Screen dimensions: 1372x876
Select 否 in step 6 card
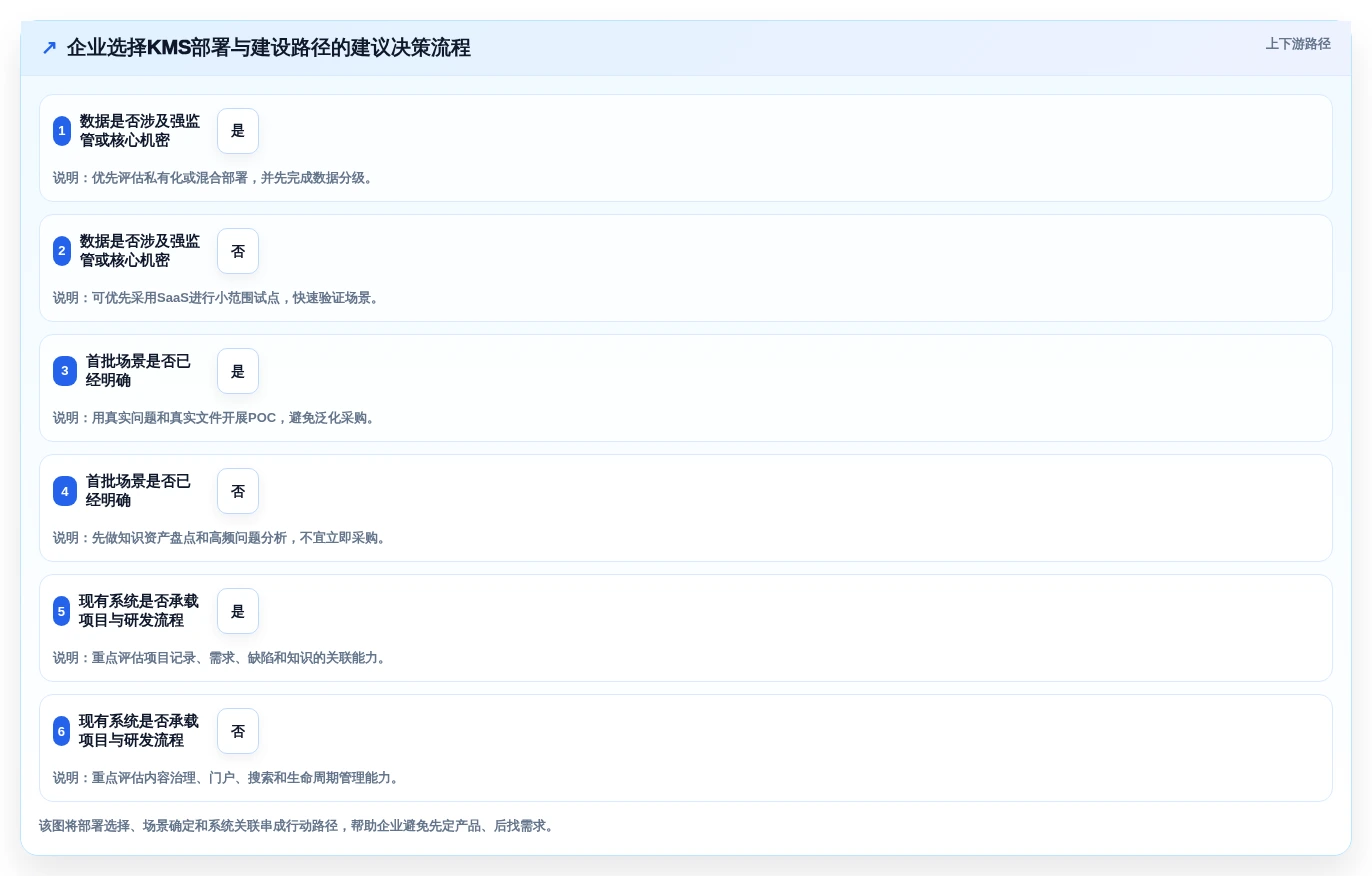click(238, 731)
